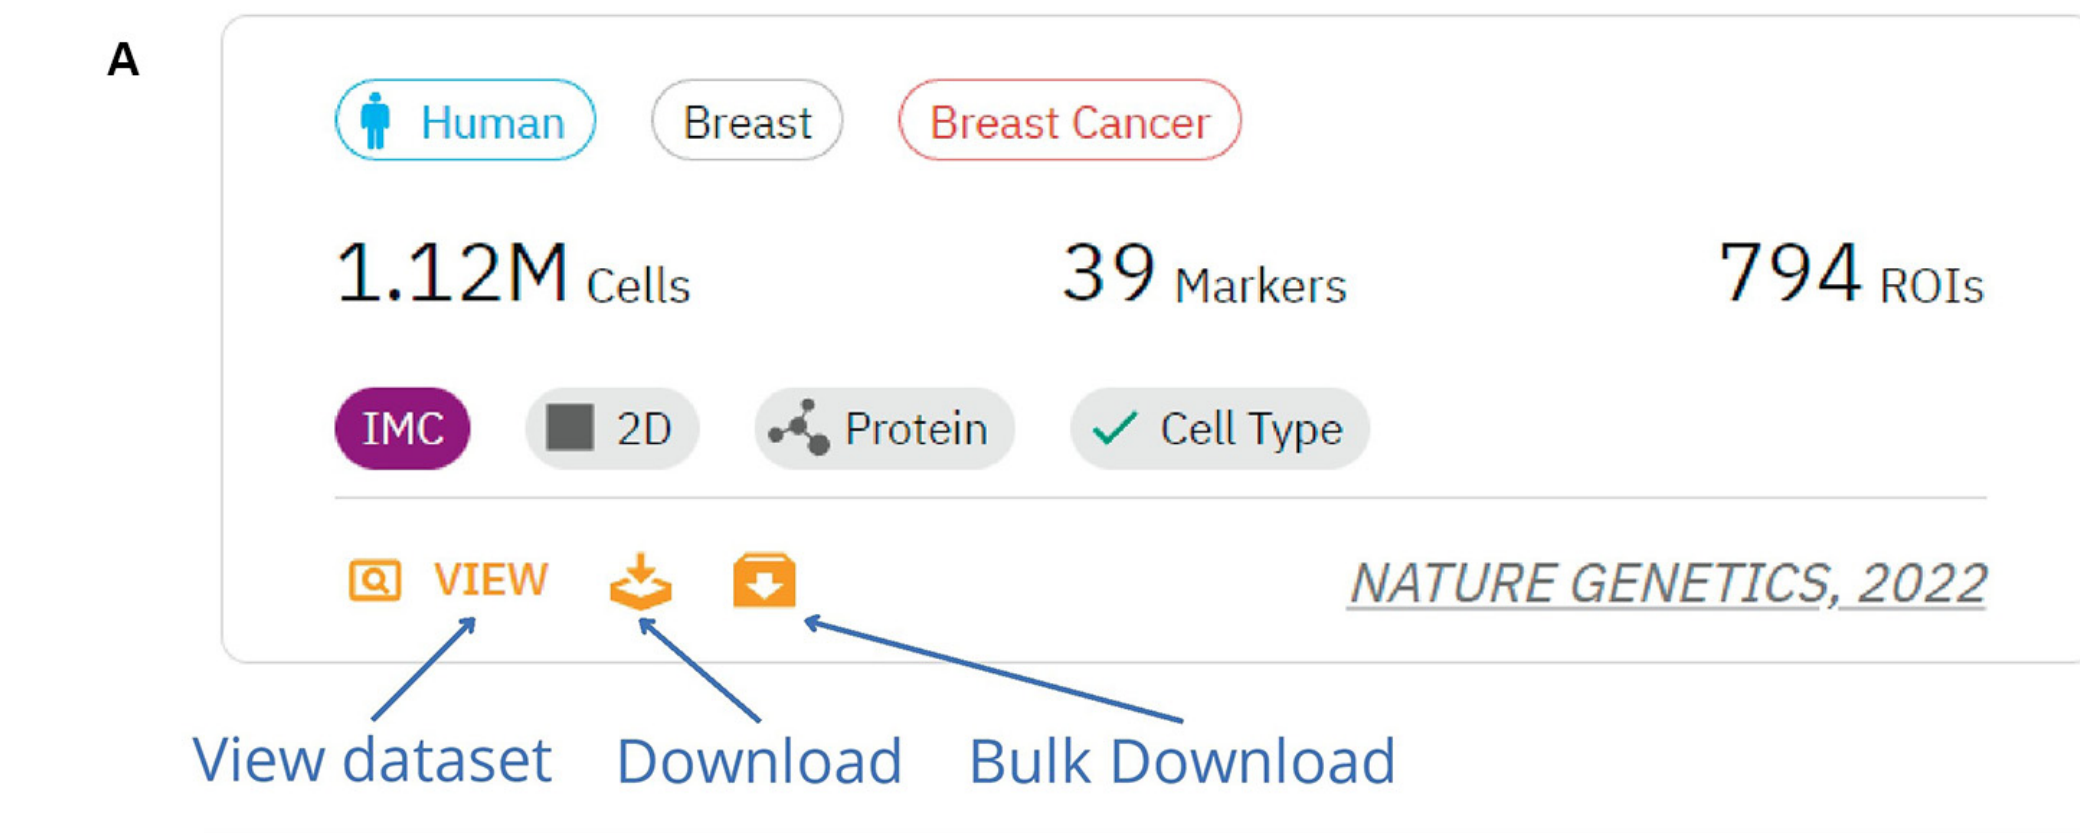2080x833 pixels.
Task: Select the Breast tissue tag
Action: click(747, 122)
